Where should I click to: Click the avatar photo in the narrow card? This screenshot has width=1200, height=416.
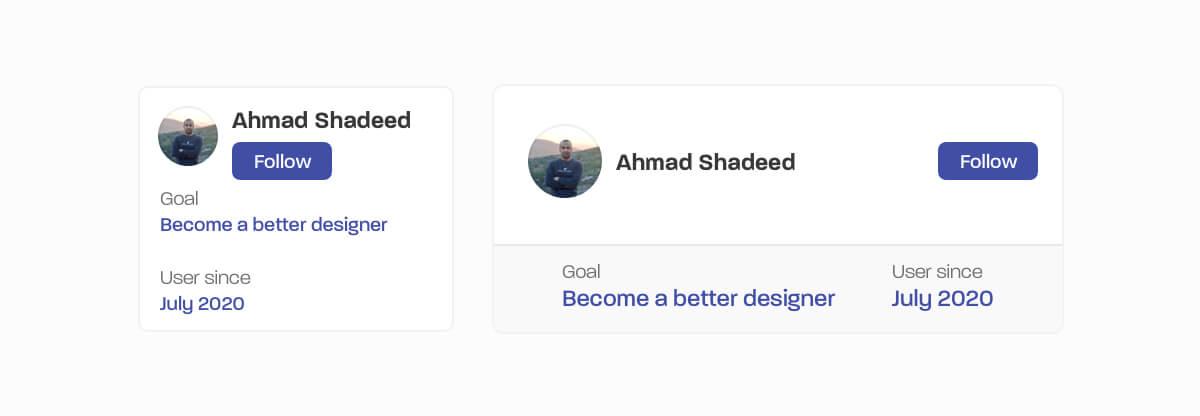188,136
